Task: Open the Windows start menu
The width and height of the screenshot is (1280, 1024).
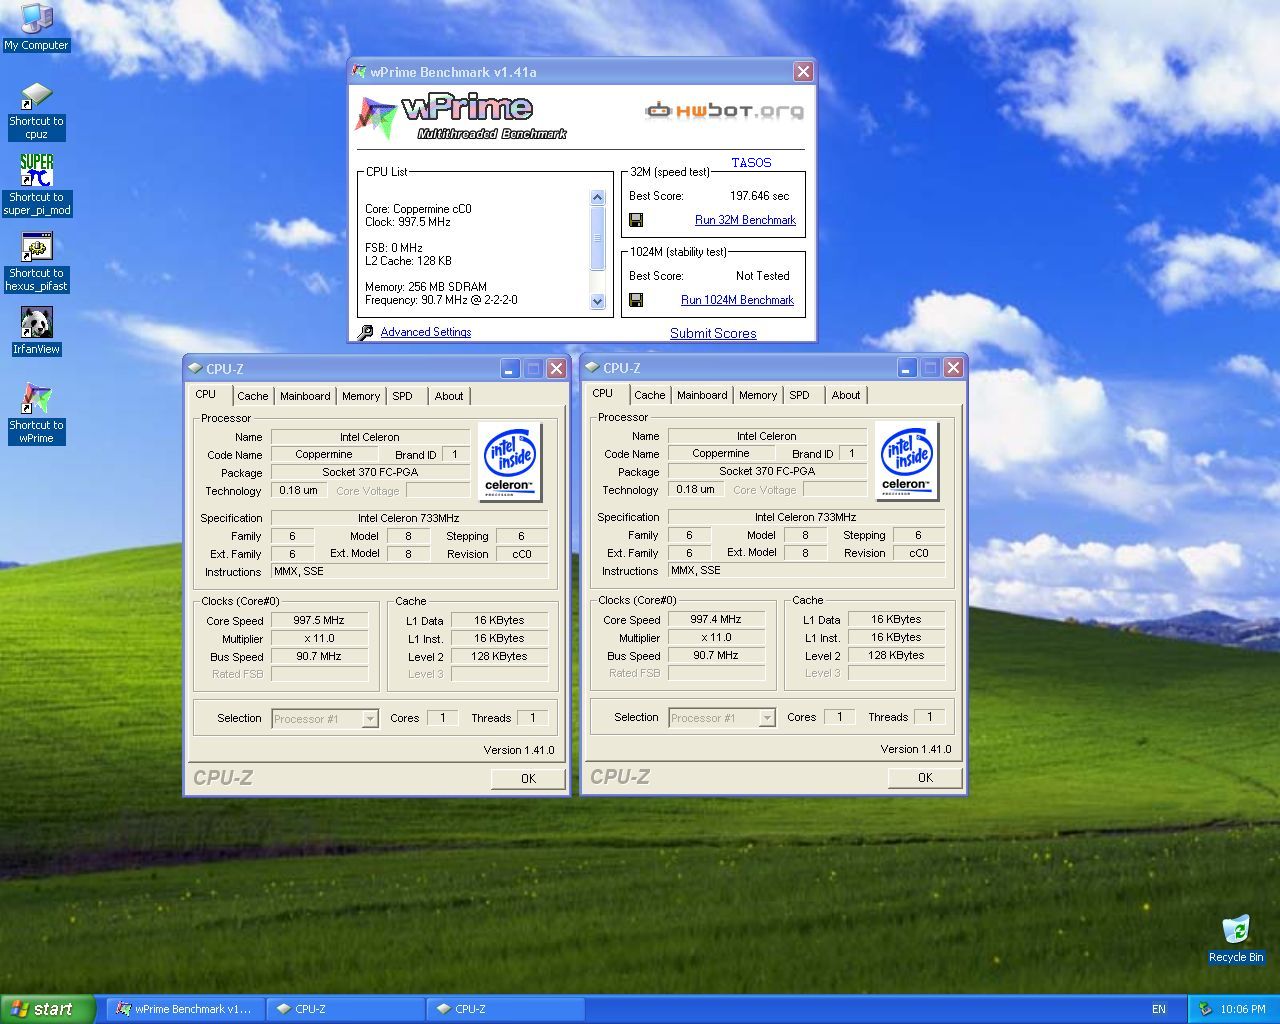Action: (x=48, y=1009)
